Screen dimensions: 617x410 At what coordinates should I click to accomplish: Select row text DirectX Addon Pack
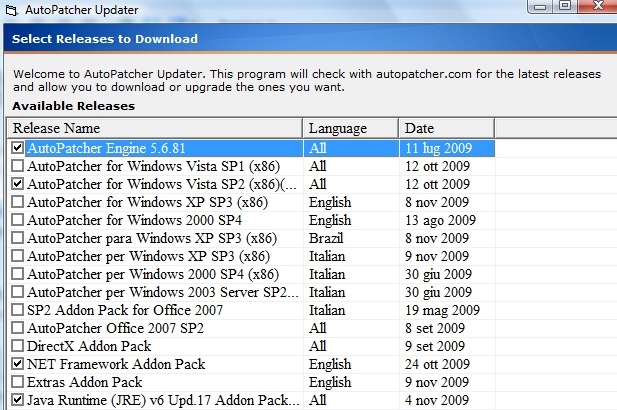coord(89,346)
